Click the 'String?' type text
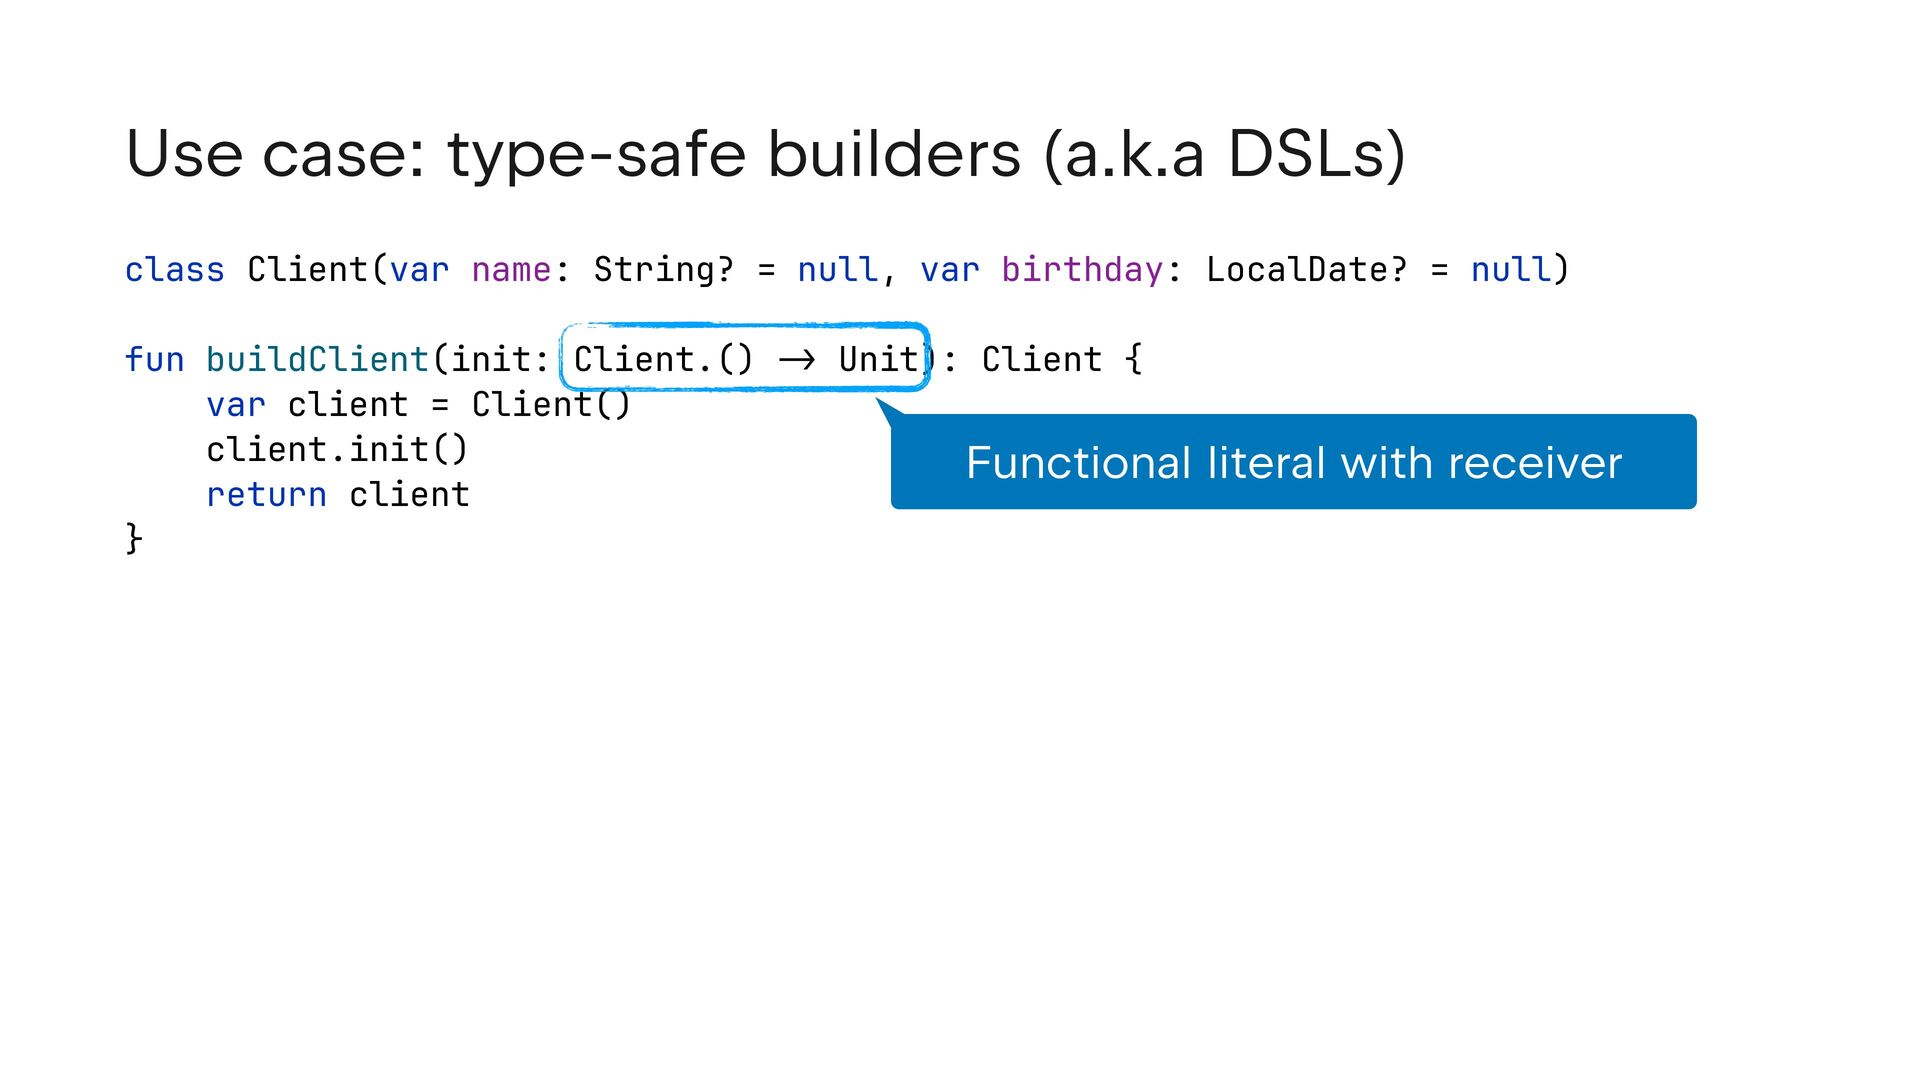 [663, 270]
